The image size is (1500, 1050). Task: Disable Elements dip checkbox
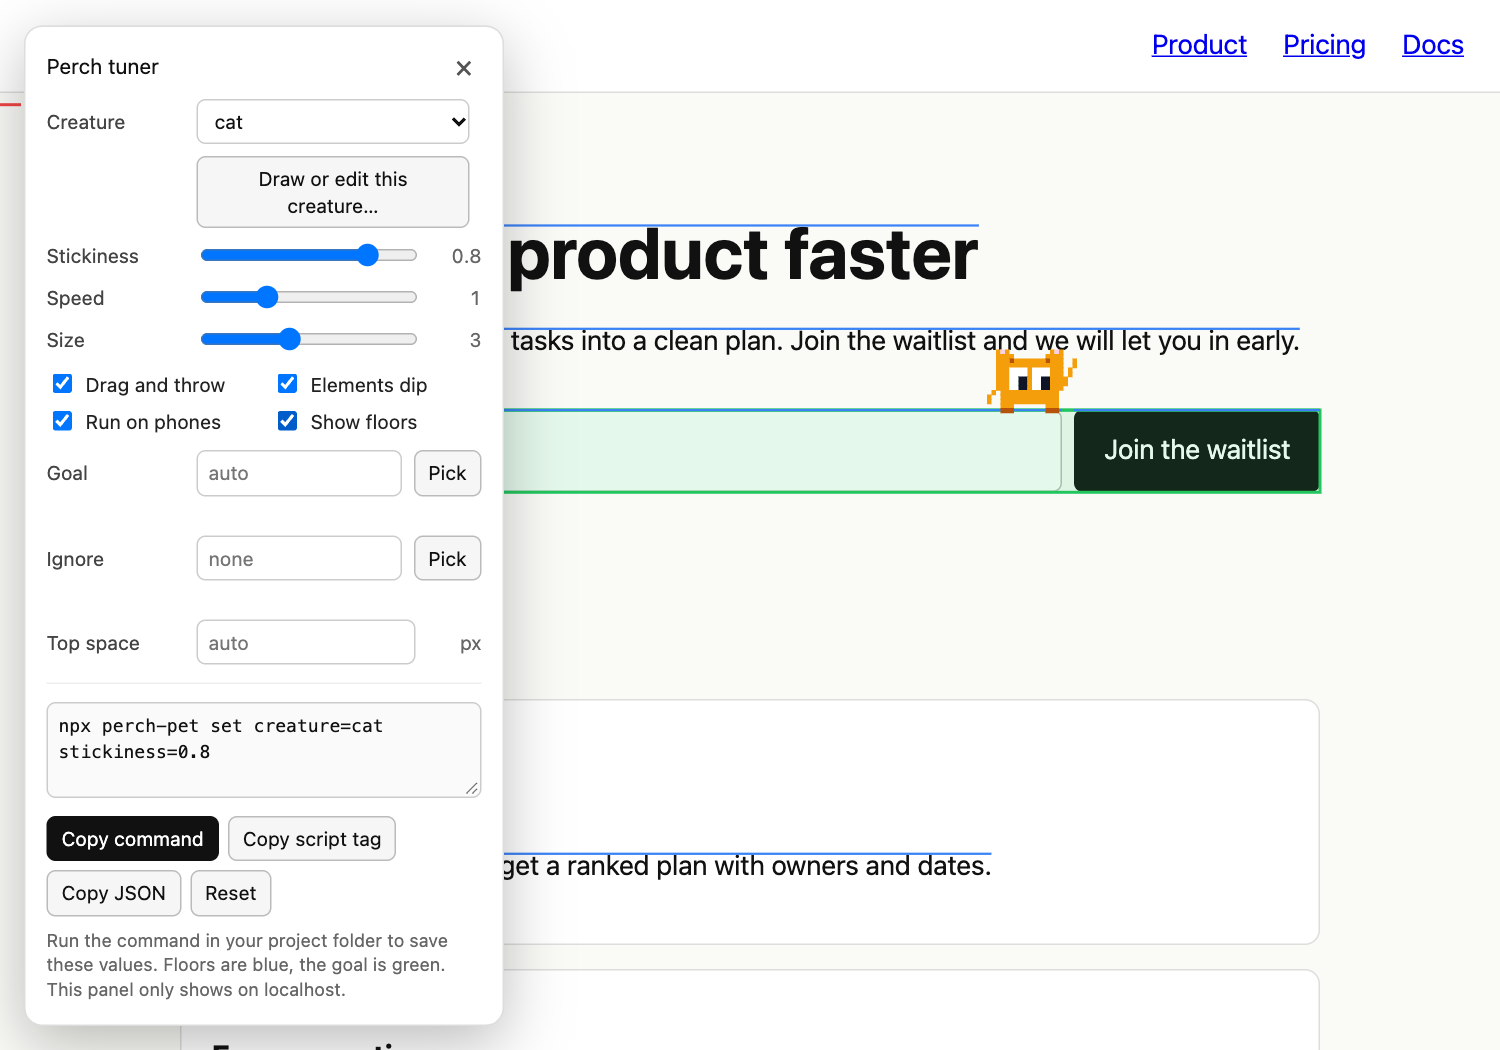click(x=288, y=384)
